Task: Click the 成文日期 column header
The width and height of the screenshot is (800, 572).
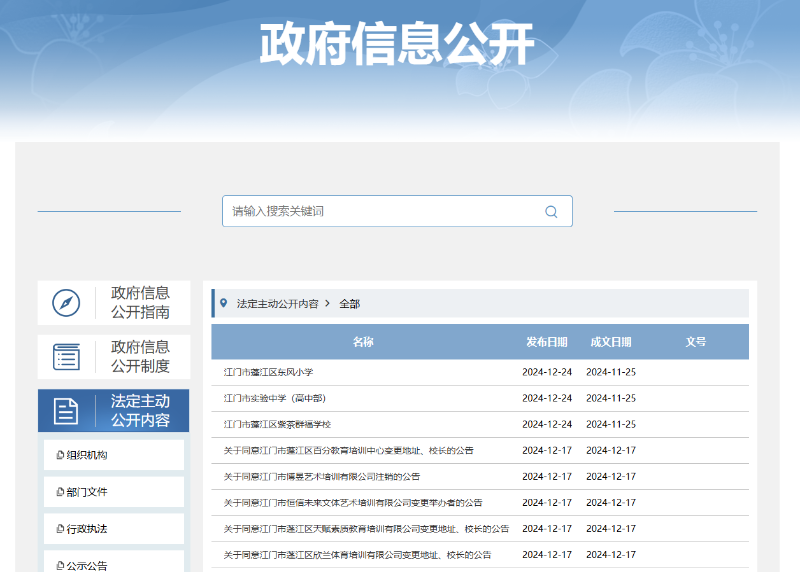Action: pyautogui.click(x=611, y=342)
